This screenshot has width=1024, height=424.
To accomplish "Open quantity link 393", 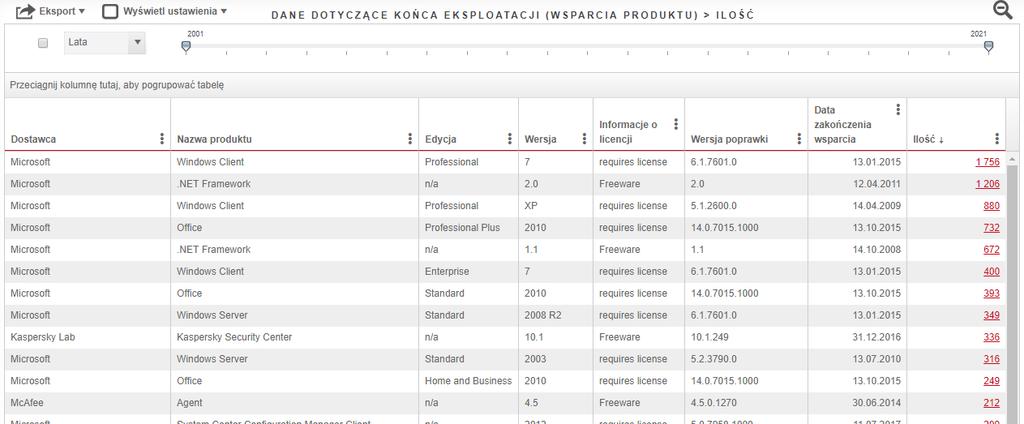I will pos(991,293).
